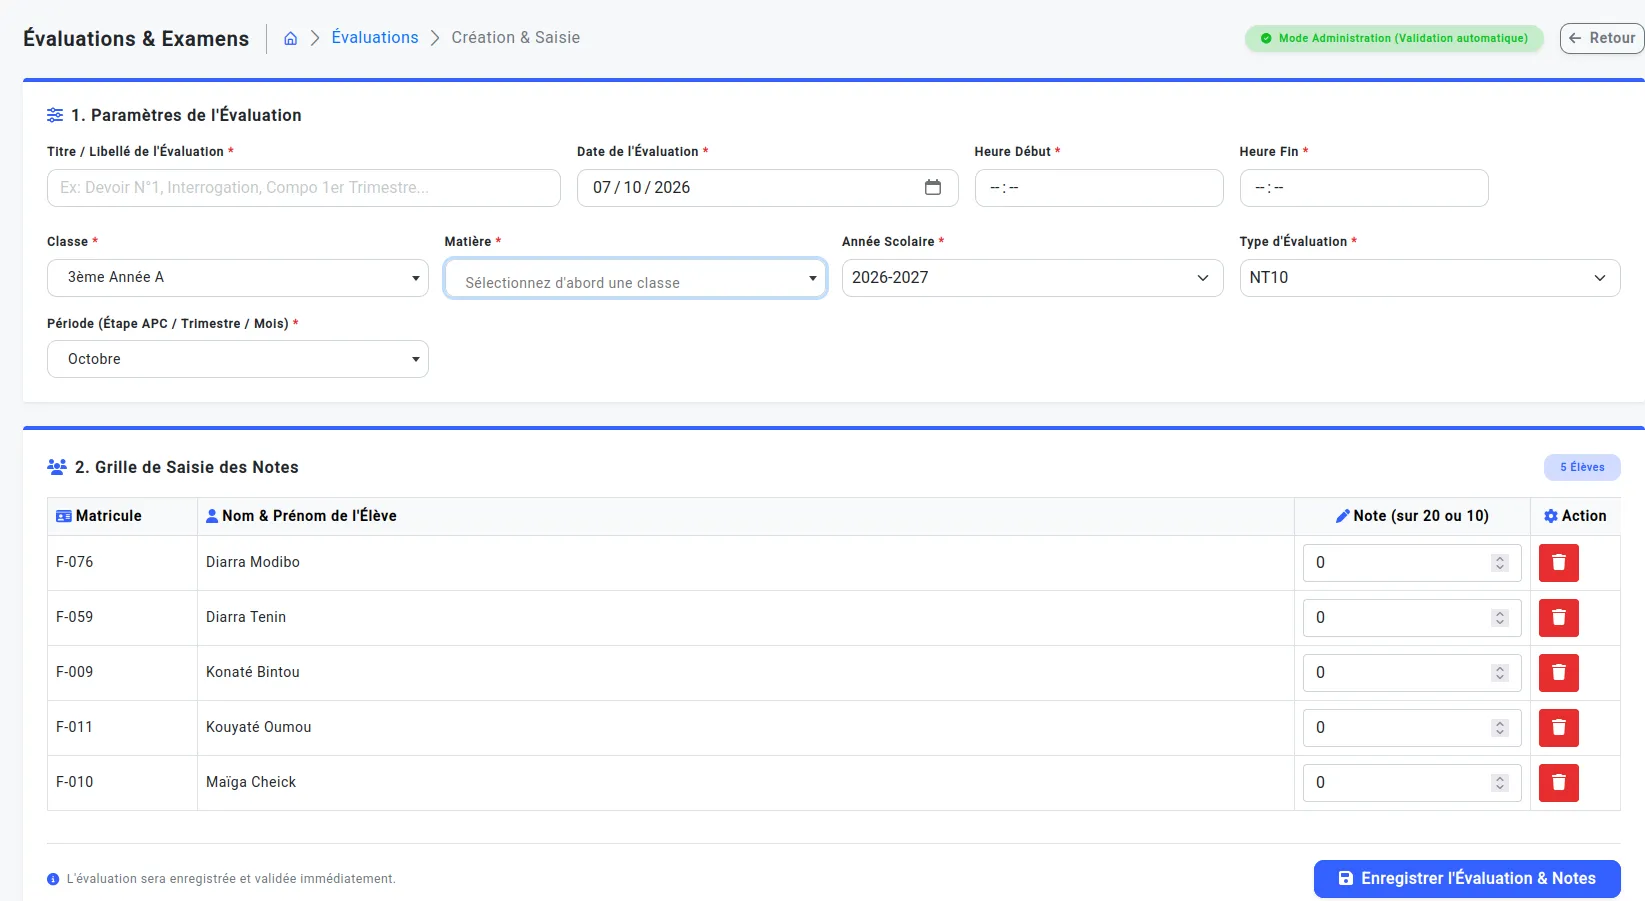Adjust Konaté Bintou's note using the spinner arrows
The image size is (1645, 901).
[1499, 673]
